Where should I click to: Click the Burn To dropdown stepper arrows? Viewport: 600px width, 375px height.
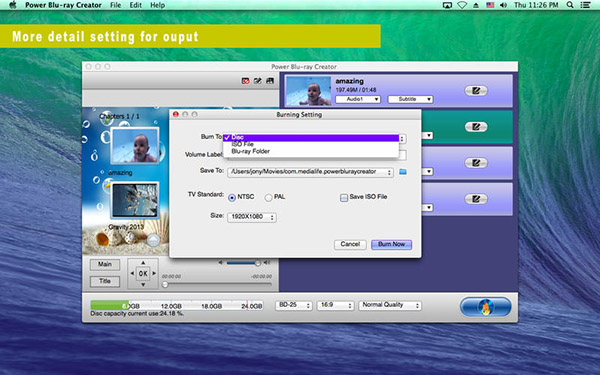click(402, 139)
